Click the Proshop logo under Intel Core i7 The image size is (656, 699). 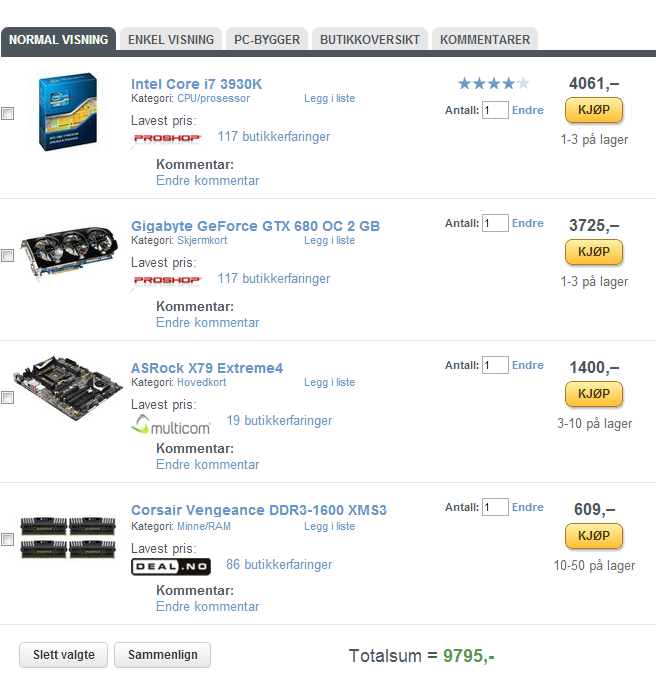(x=168, y=138)
